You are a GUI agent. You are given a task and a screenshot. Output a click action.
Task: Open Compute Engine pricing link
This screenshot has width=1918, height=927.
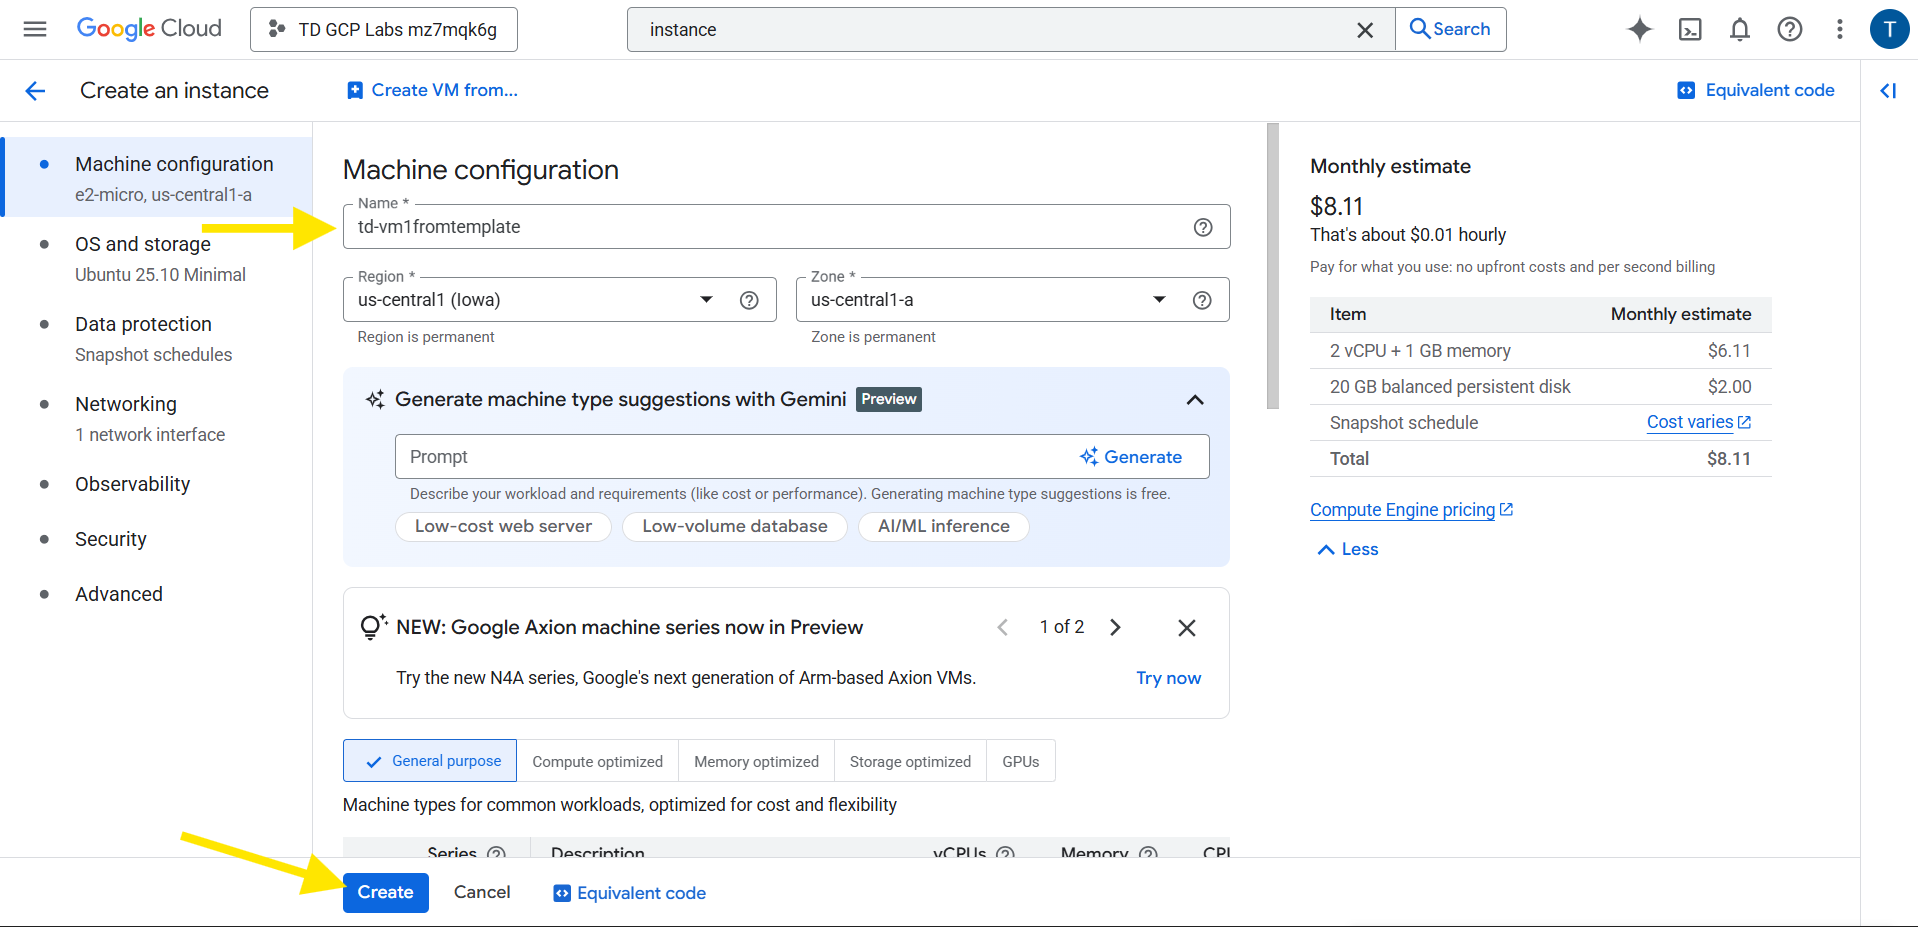pos(1402,510)
